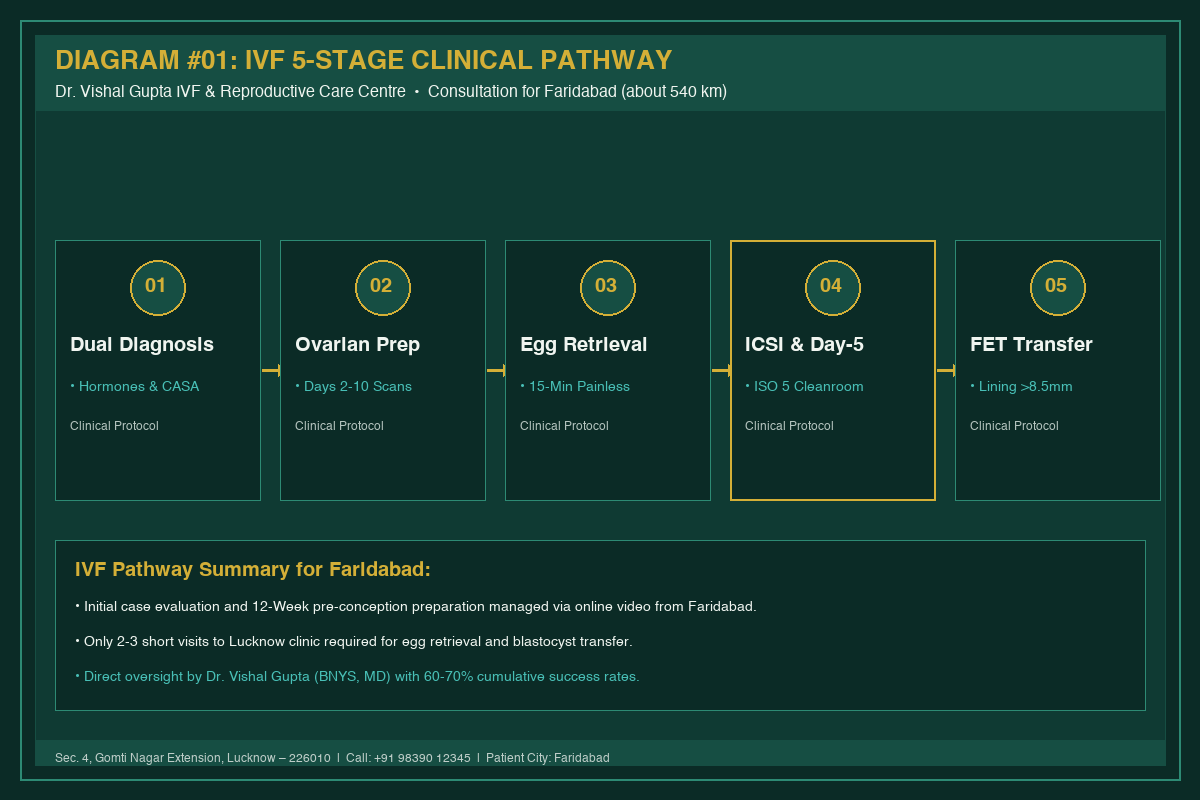Click Clinical Protocol under FET Transfer
The image size is (1200, 800).
point(1014,426)
